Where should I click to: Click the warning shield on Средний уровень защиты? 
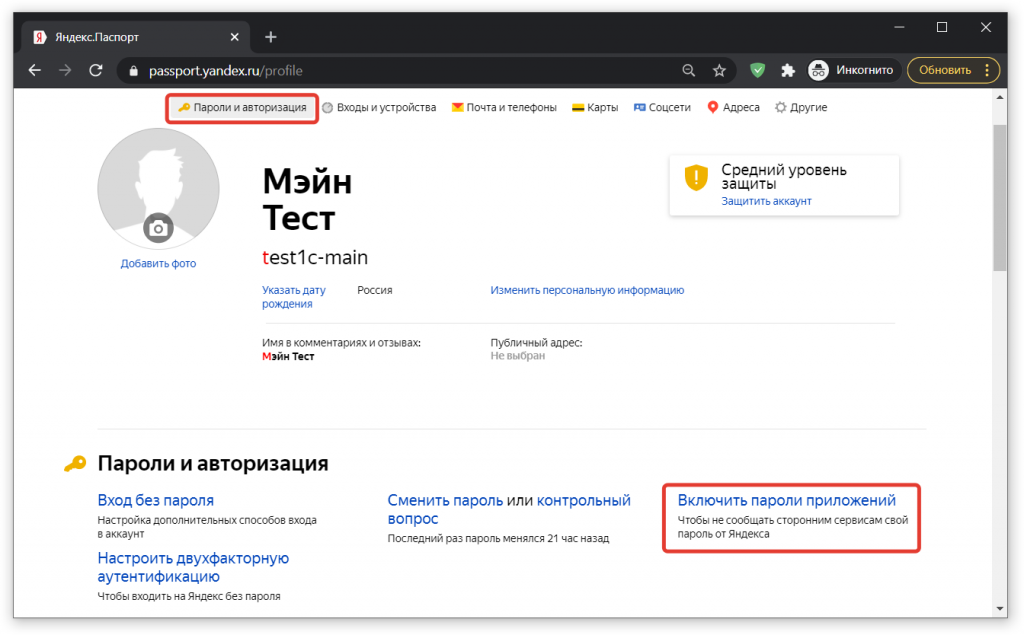(x=696, y=178)
